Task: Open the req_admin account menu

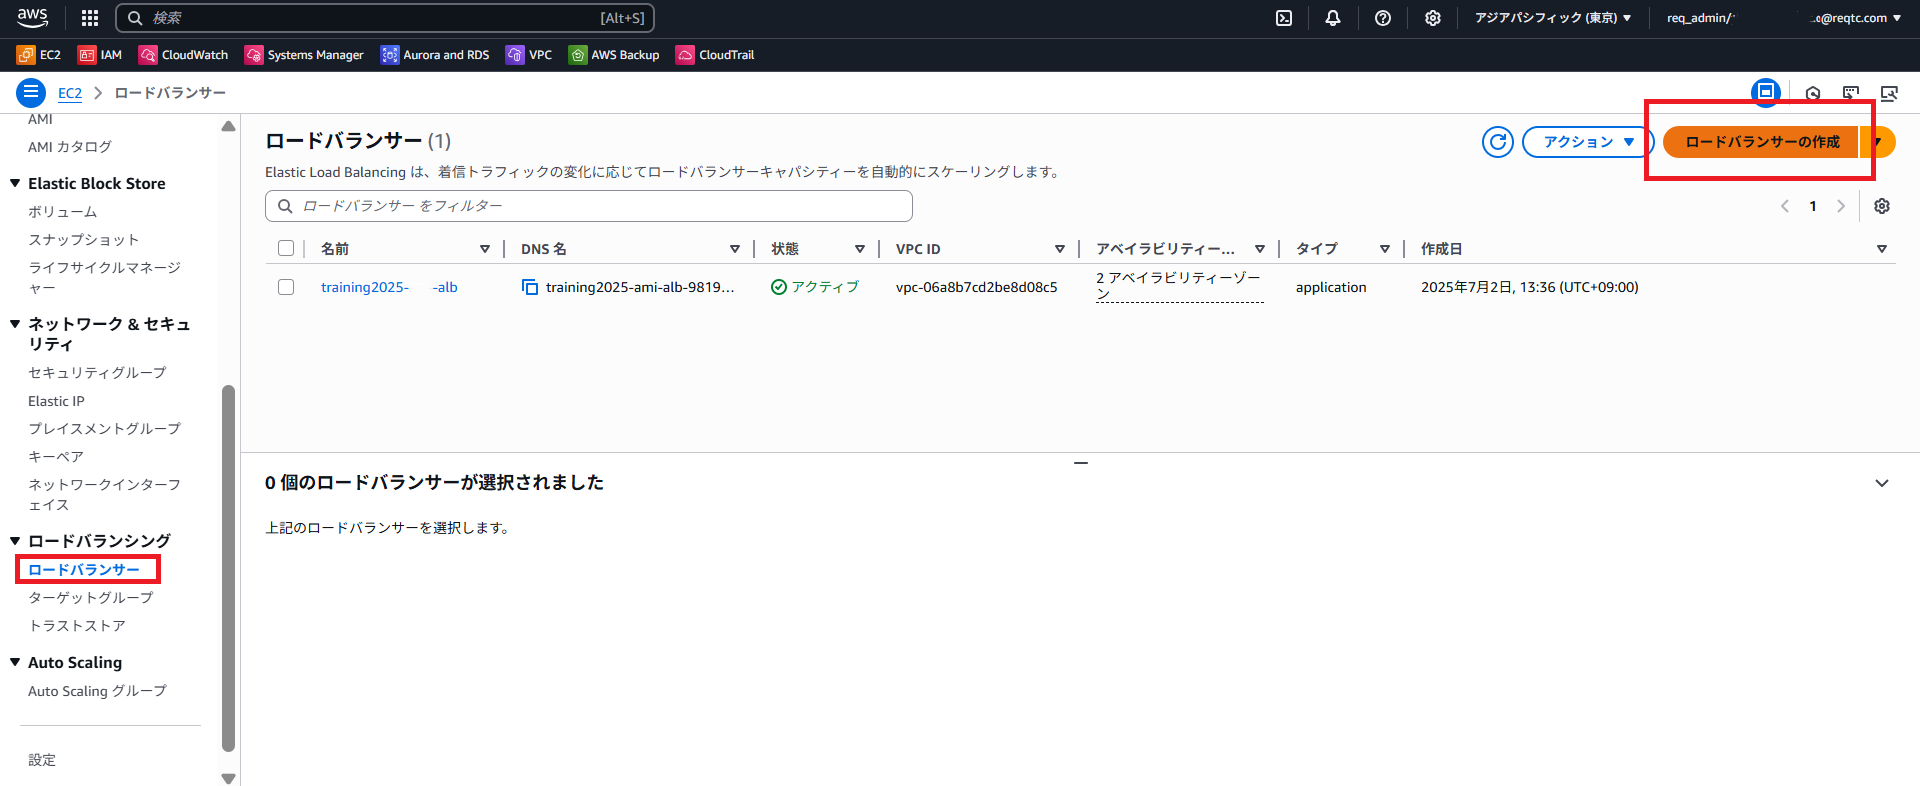Action: coord(1784,18)
